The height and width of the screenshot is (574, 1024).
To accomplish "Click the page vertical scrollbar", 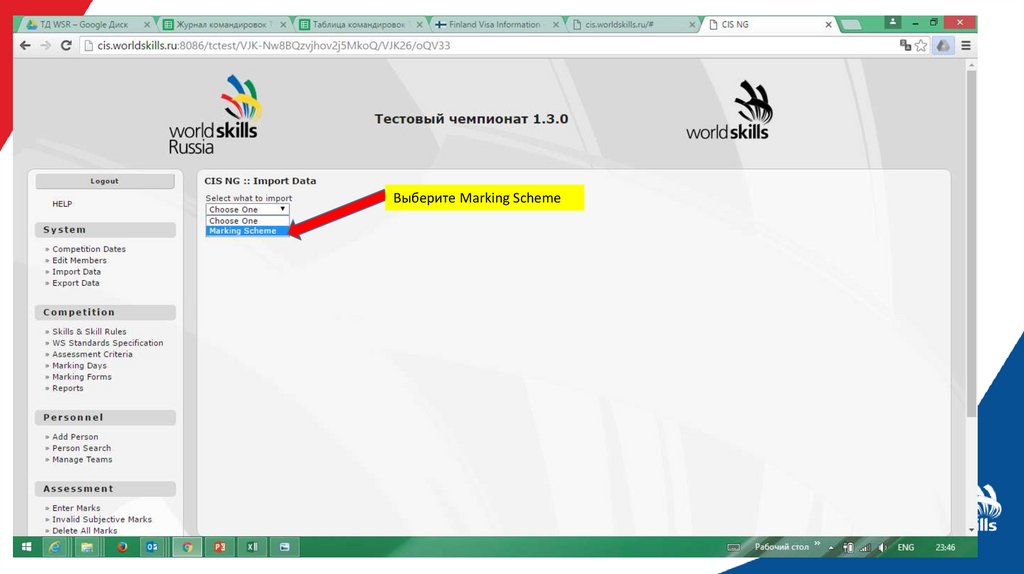I will coord(972,246).
